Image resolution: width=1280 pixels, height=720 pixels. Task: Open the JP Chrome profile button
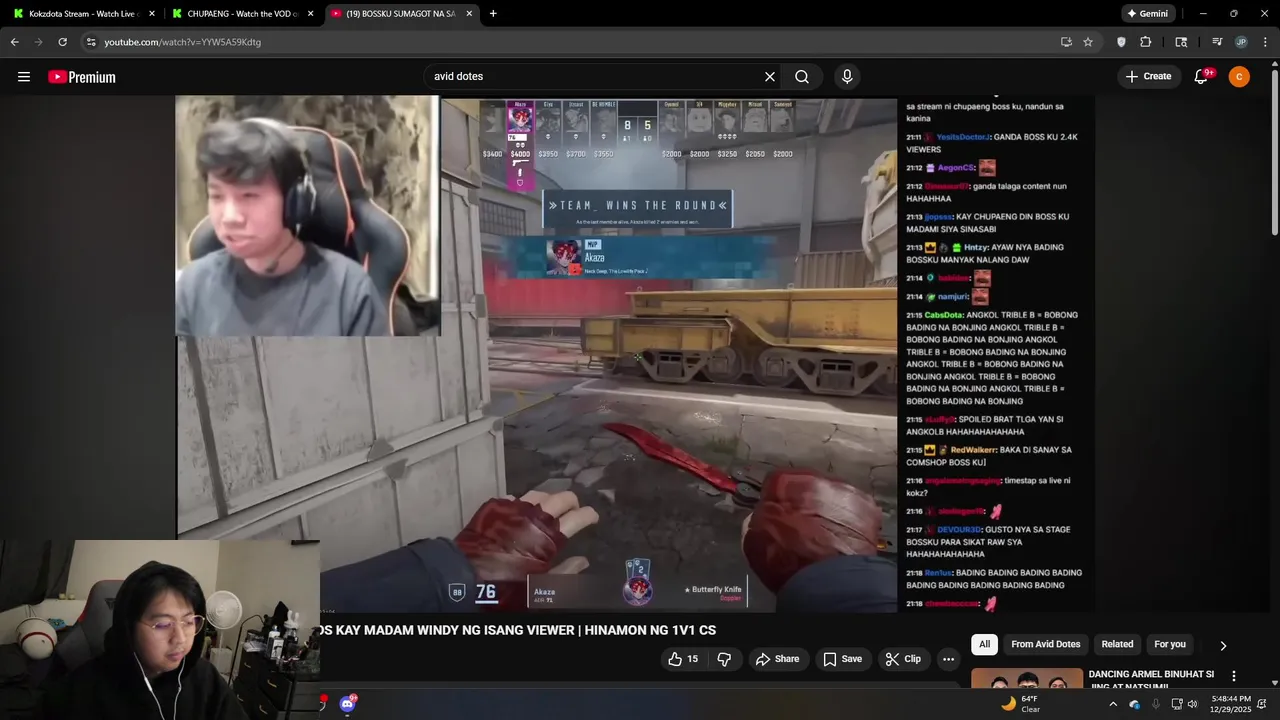coord(1241,42)
